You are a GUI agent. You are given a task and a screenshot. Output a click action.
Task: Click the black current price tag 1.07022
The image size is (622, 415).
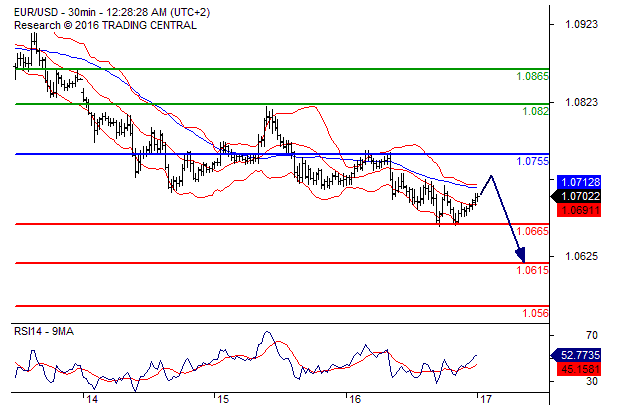click(576, 196)
